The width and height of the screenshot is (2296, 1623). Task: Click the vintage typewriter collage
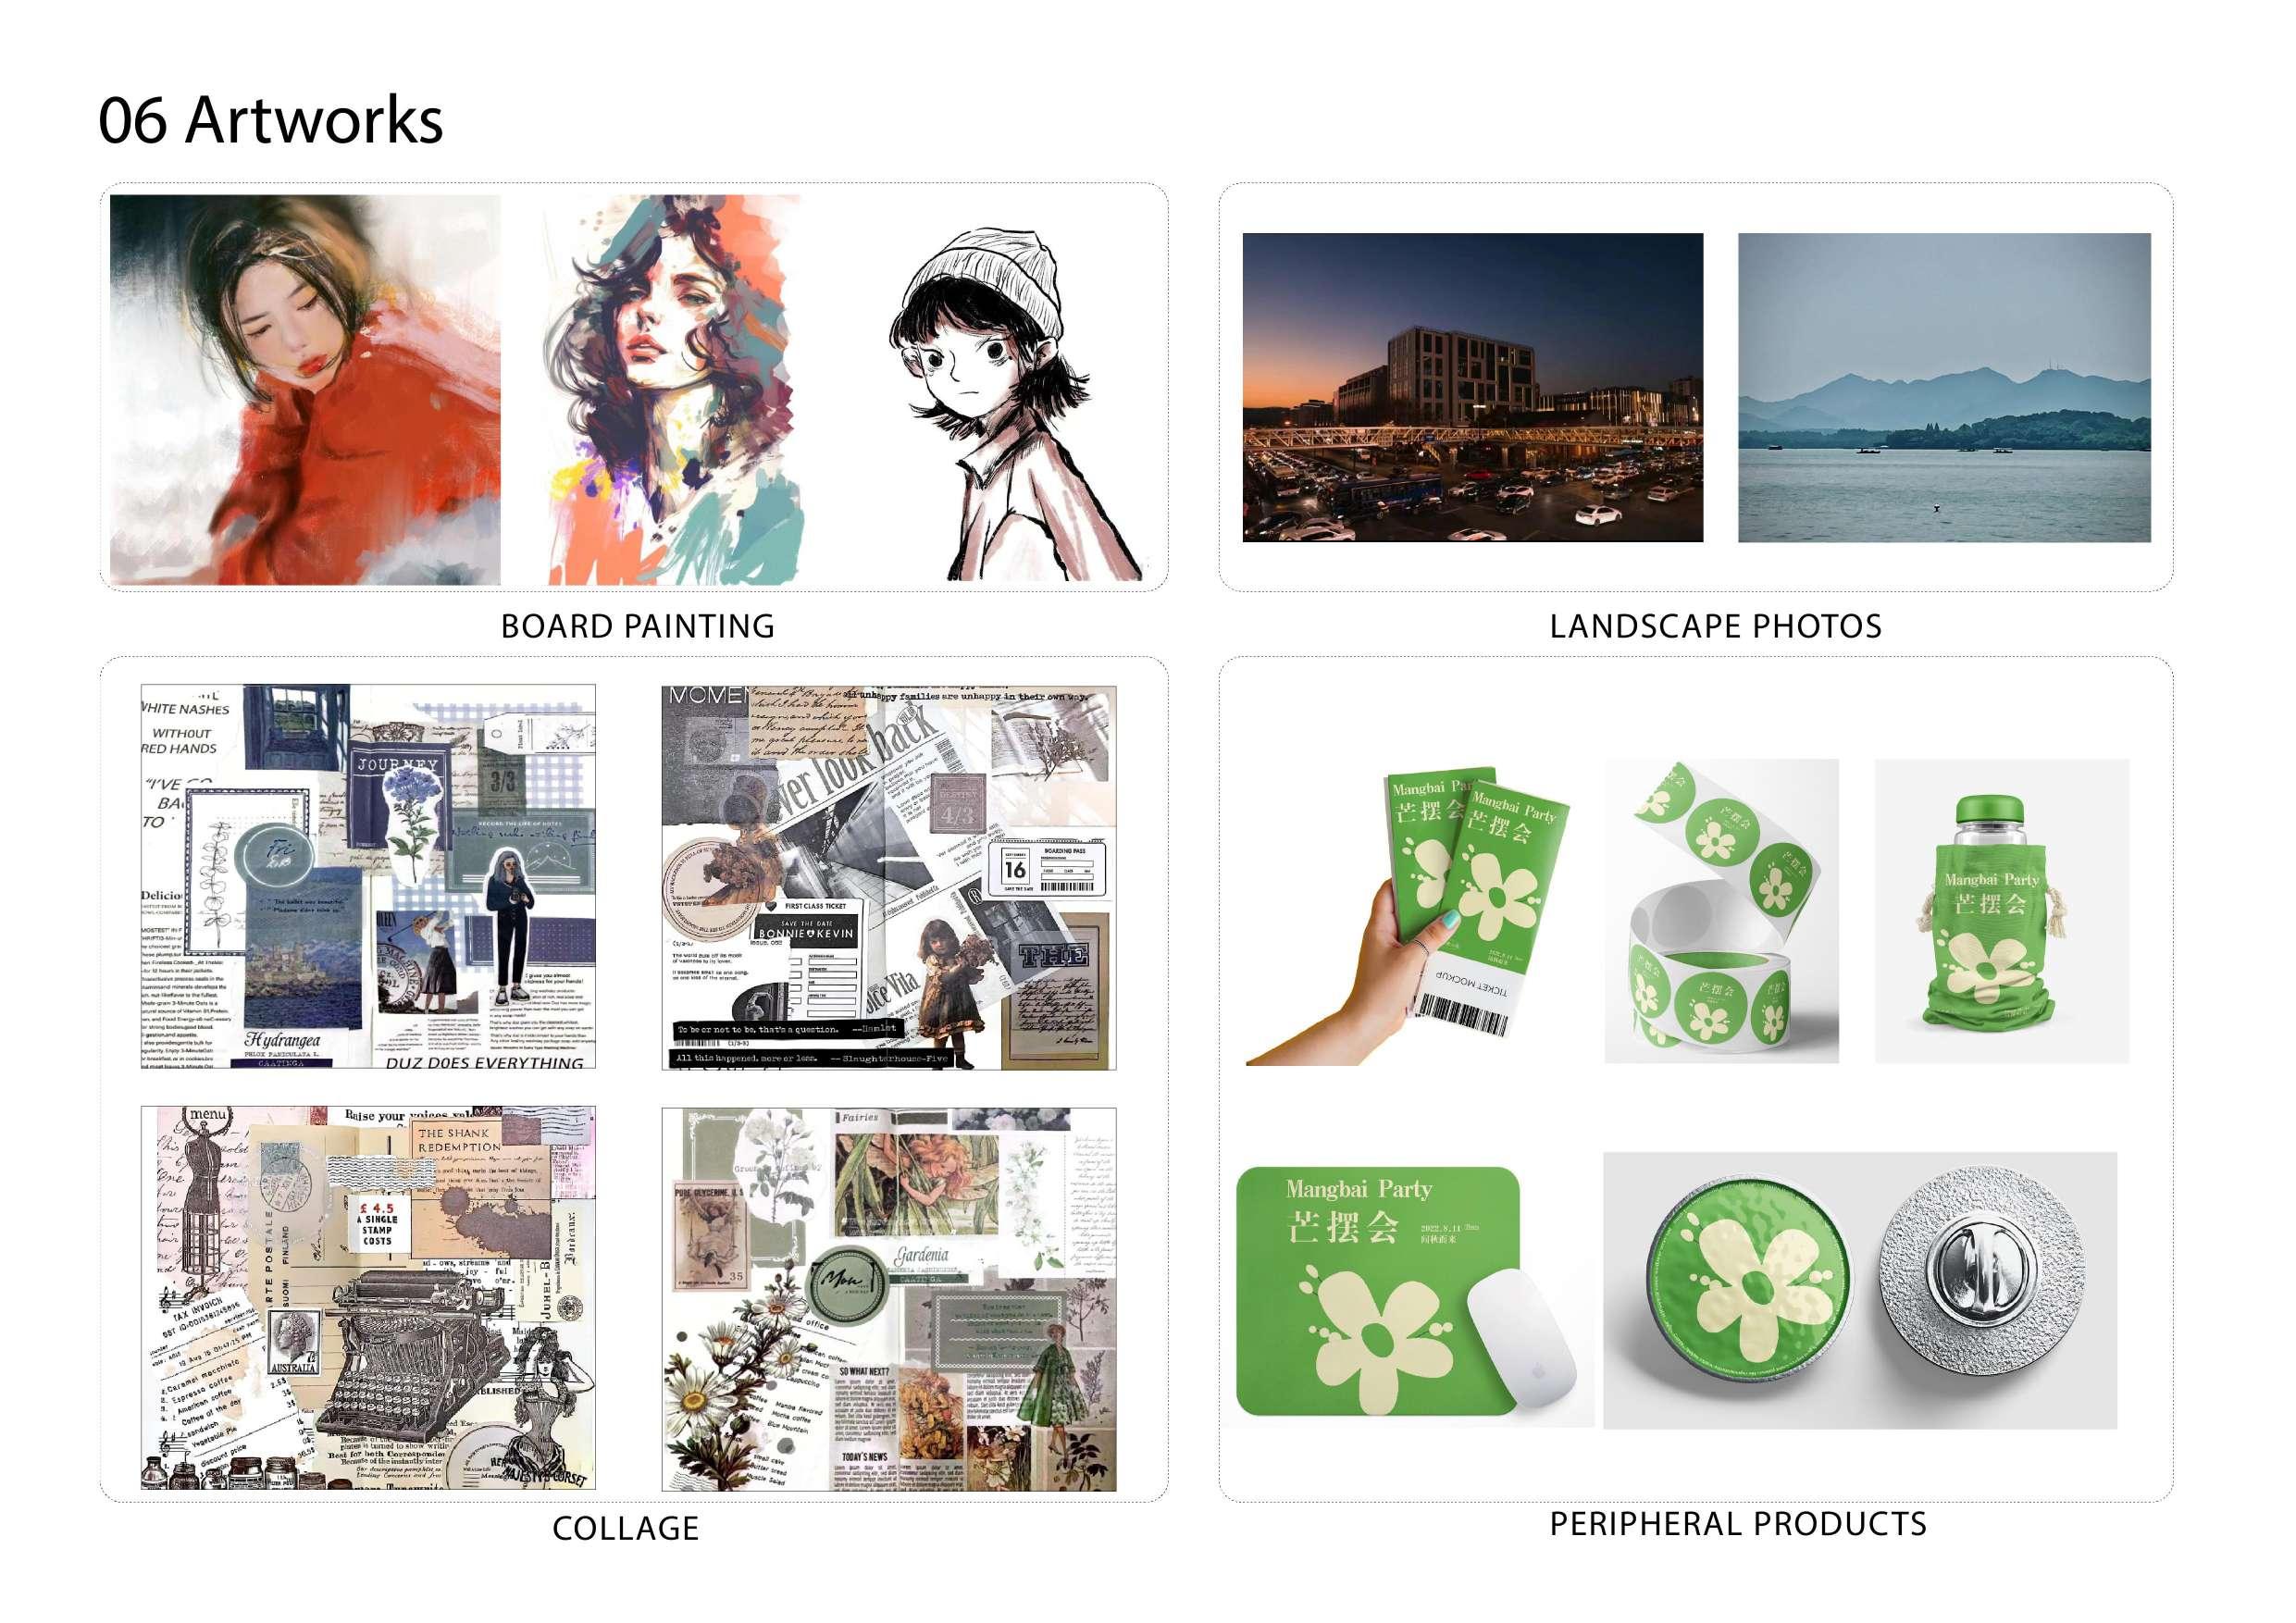click(x=368, y=1298)
